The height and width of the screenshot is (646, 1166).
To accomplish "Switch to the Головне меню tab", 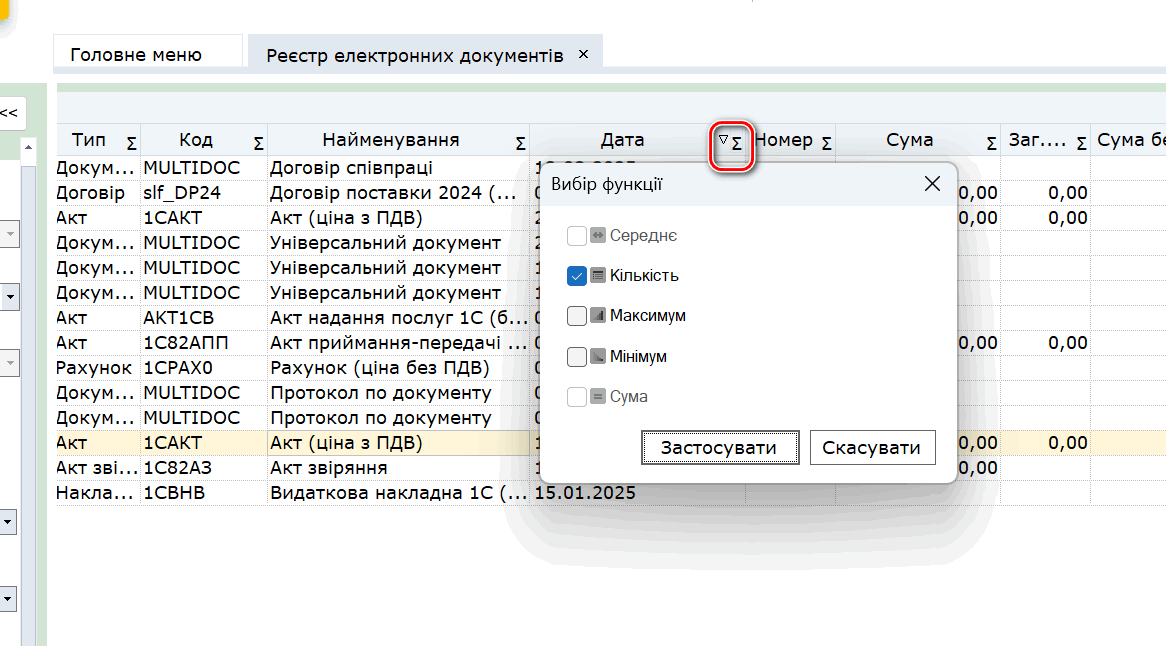I will point(136,55).
